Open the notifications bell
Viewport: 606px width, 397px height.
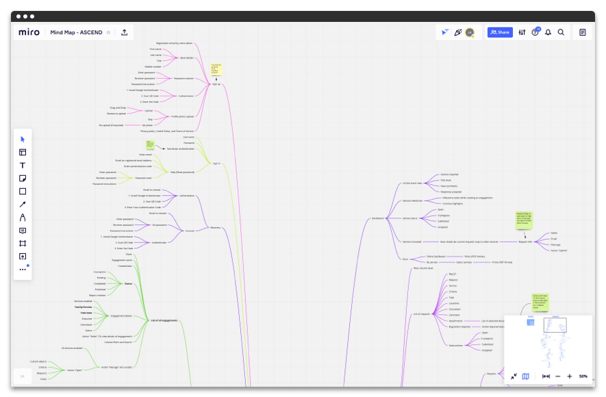(x=548, y=32)
